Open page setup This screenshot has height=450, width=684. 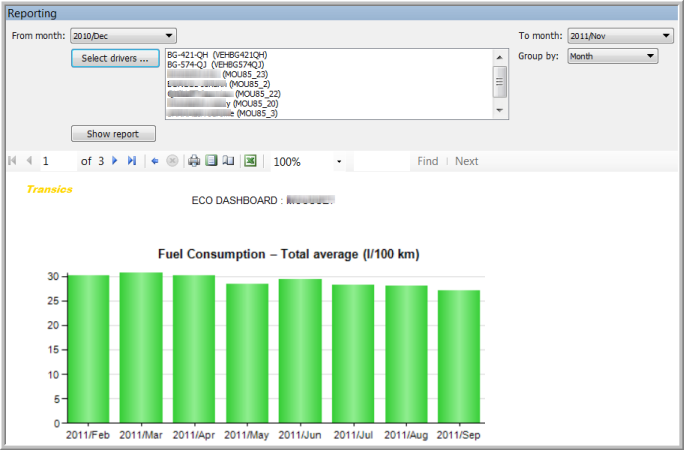pyautogui.click(x=228, y=161)
